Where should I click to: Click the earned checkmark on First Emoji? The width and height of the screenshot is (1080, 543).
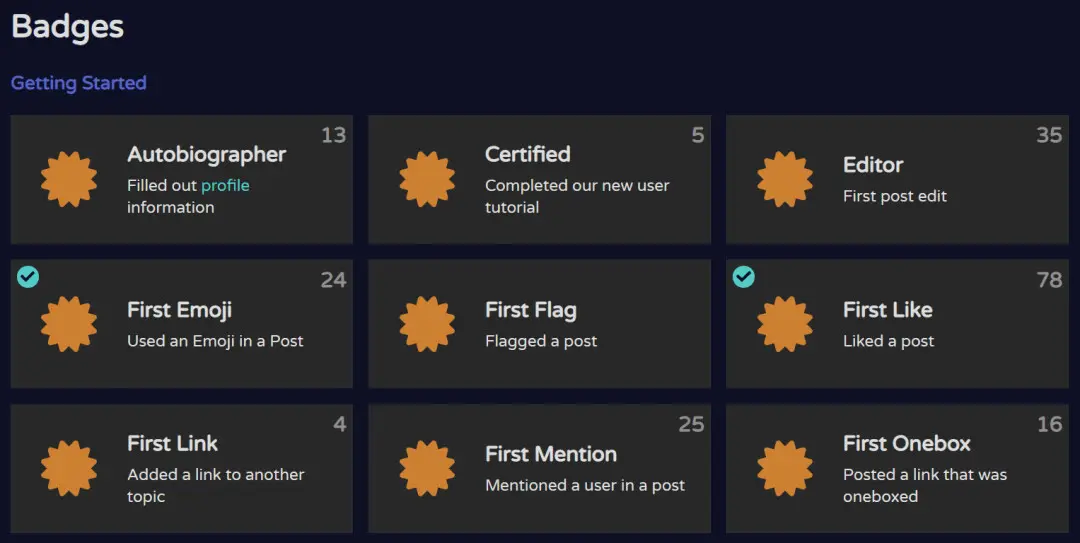[28, 277]
